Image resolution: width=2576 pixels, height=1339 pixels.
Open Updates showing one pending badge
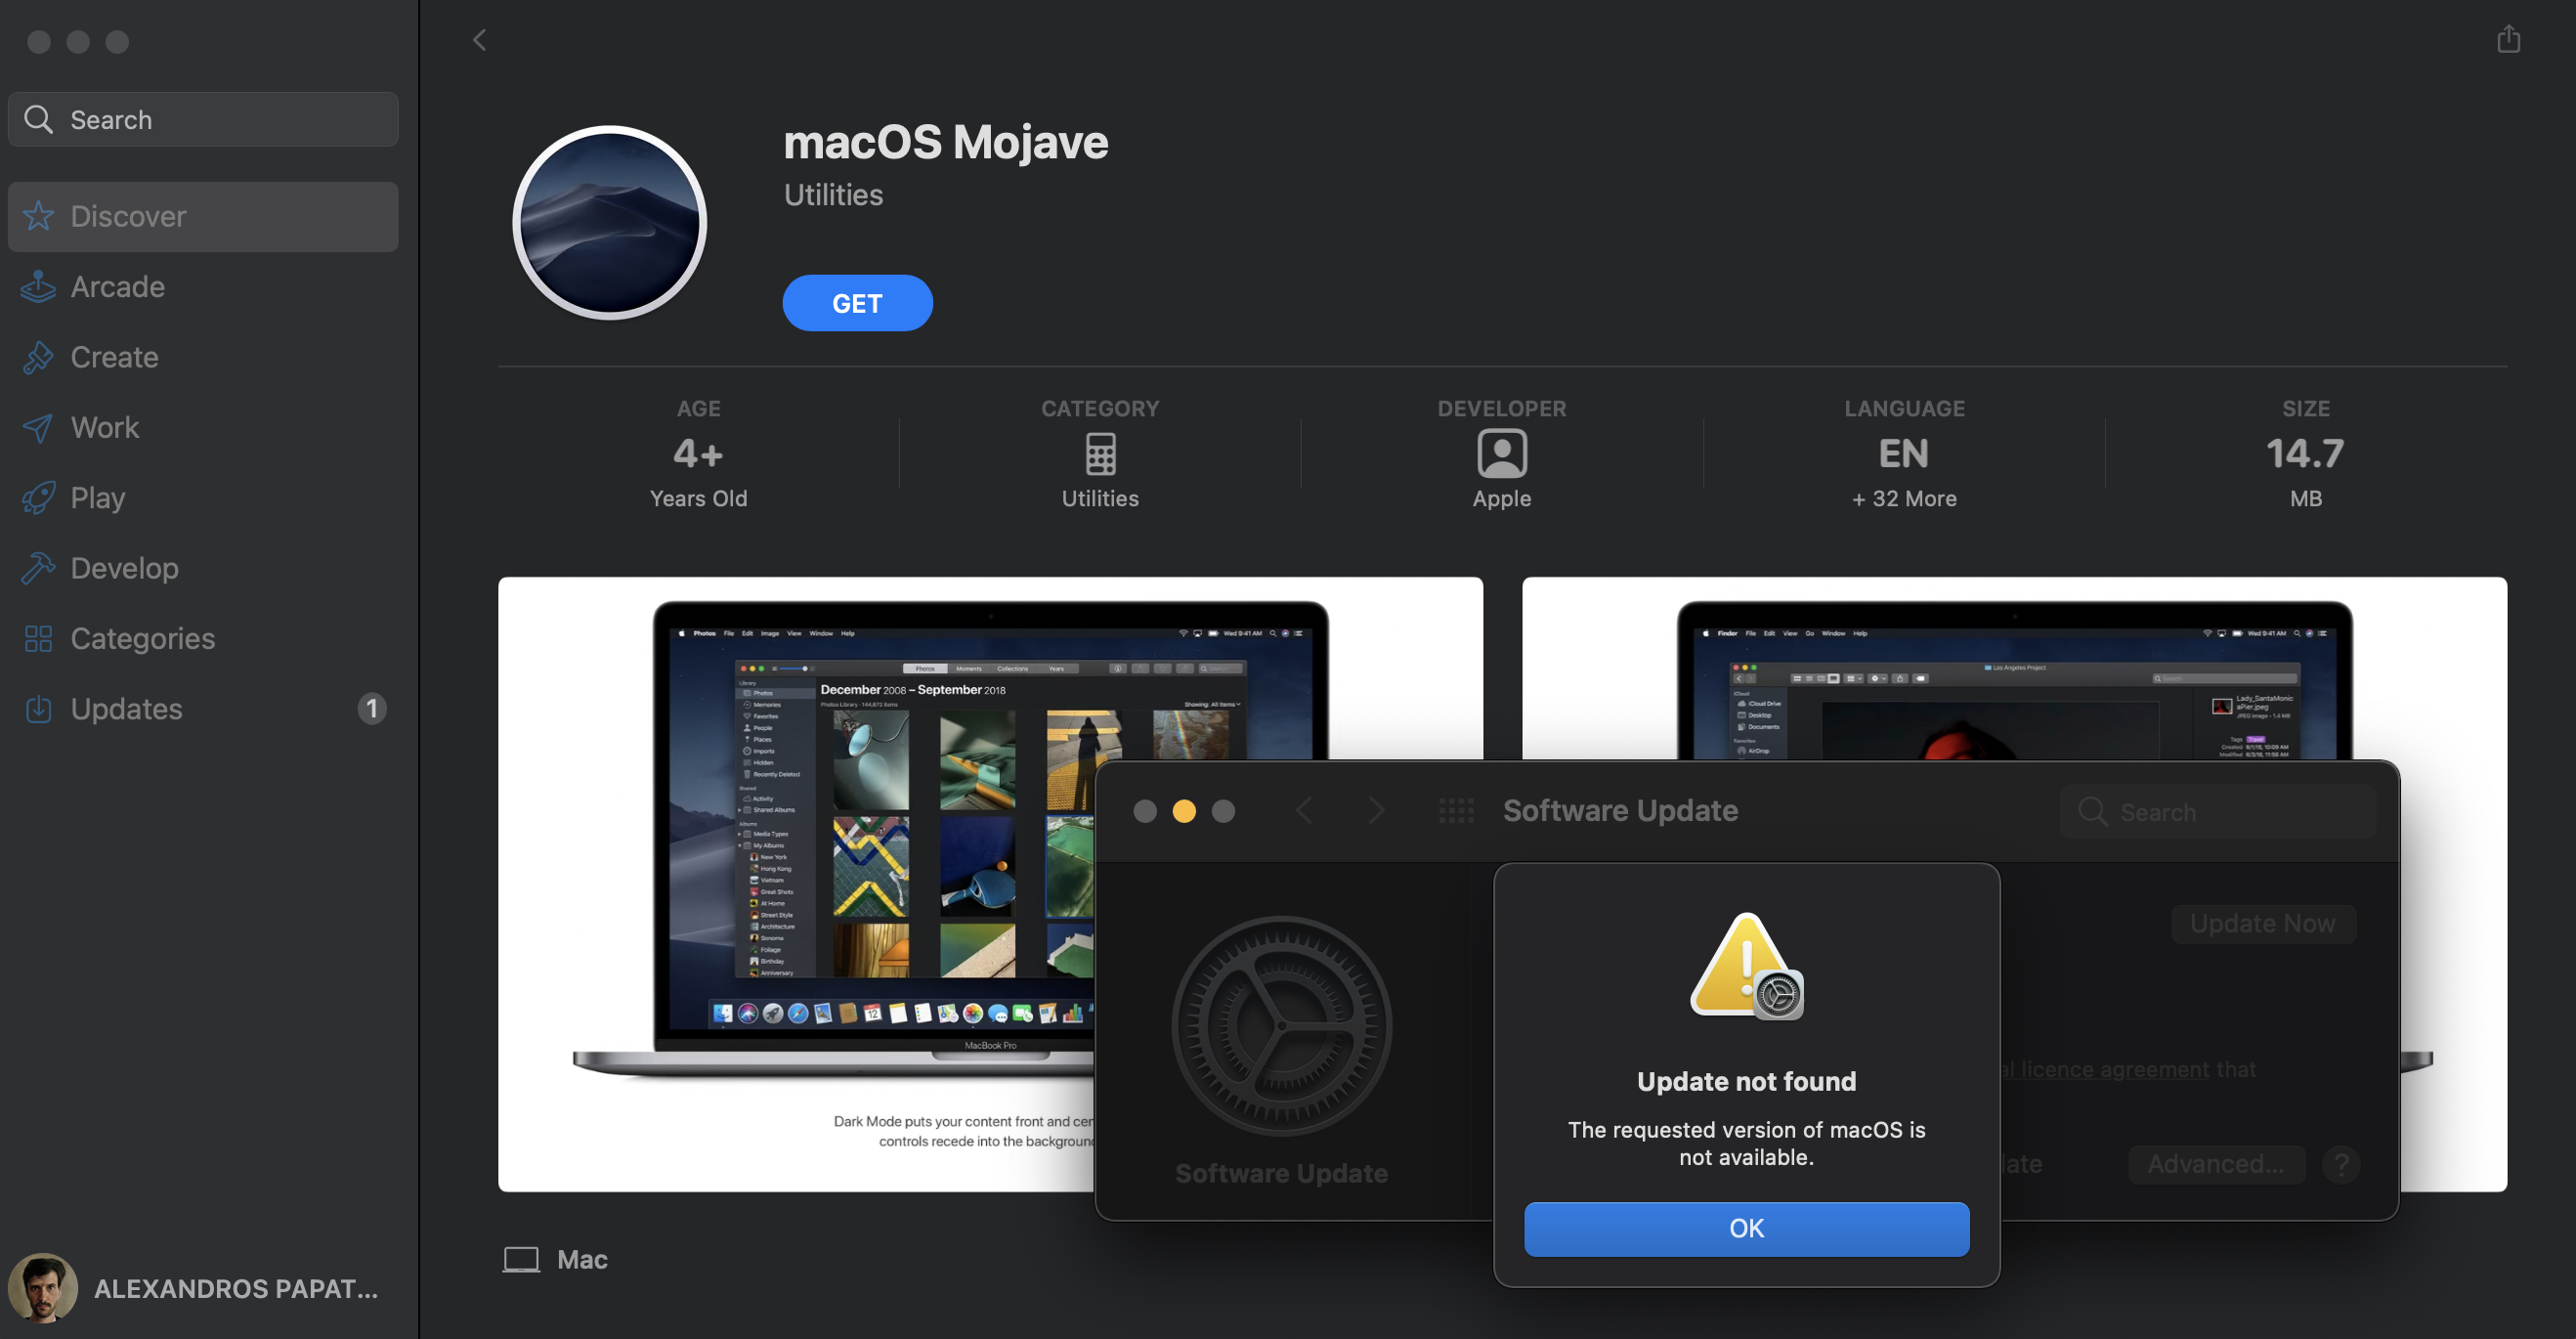click(x=126, y=709)
